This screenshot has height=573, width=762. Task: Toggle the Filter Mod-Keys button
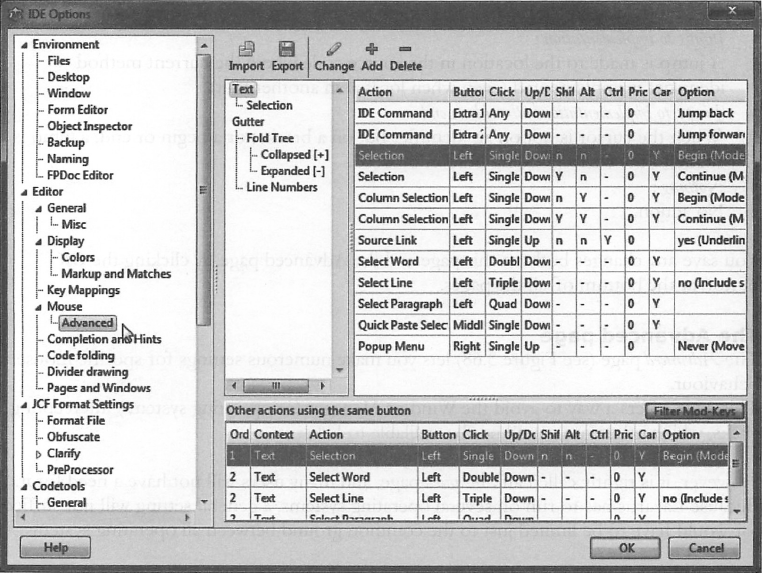click(693, 411)
